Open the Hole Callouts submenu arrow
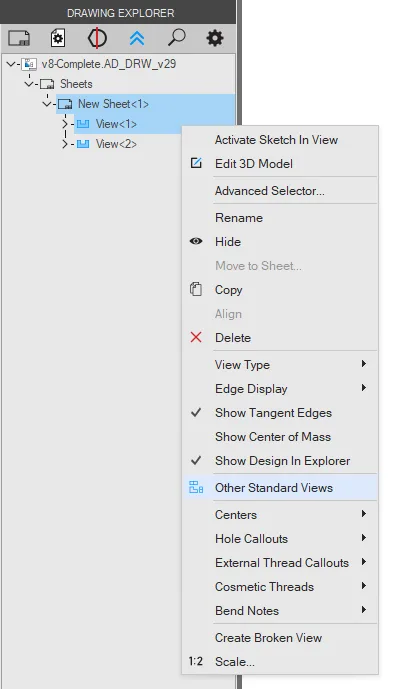Image resolution: width=393 pixels, height=689 pixels. coord(364,538)
